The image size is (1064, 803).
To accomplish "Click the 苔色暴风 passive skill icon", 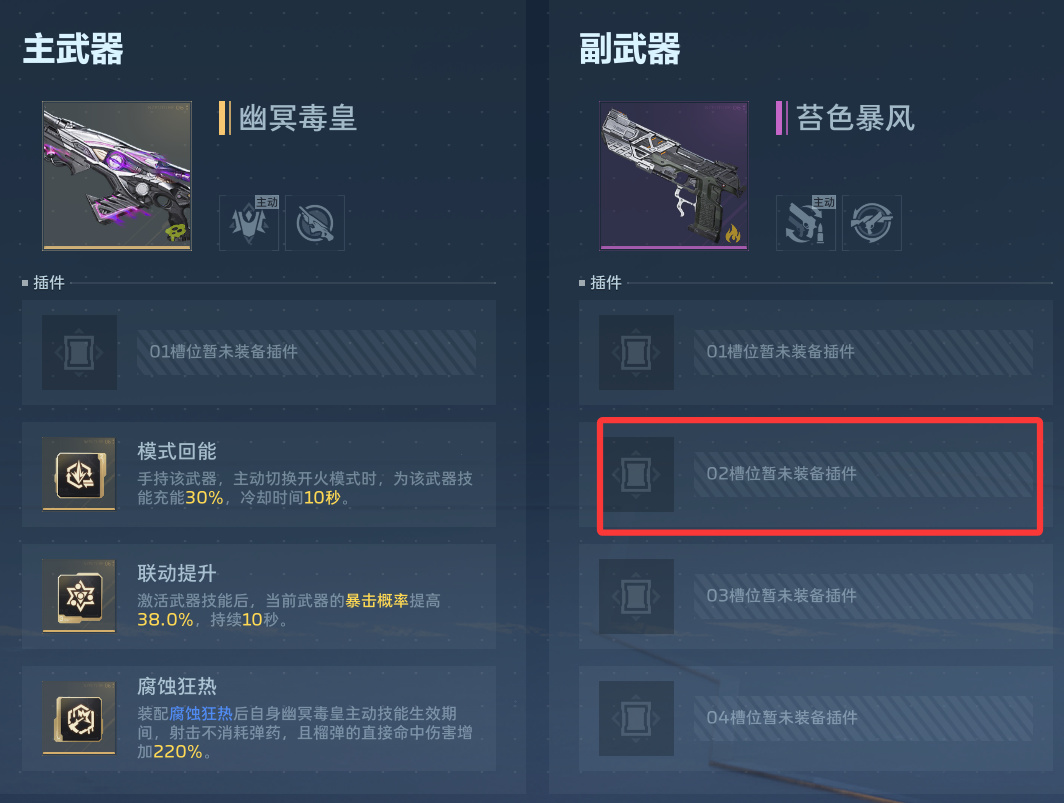I will pos(872,223).
